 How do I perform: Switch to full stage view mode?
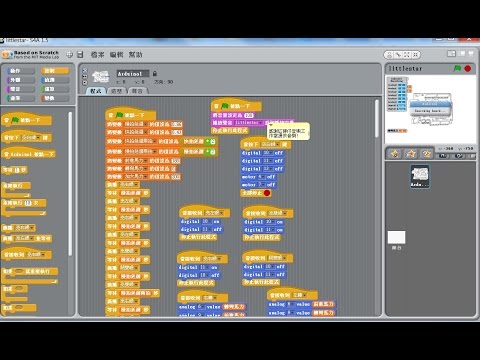click(x=462, y=54)
